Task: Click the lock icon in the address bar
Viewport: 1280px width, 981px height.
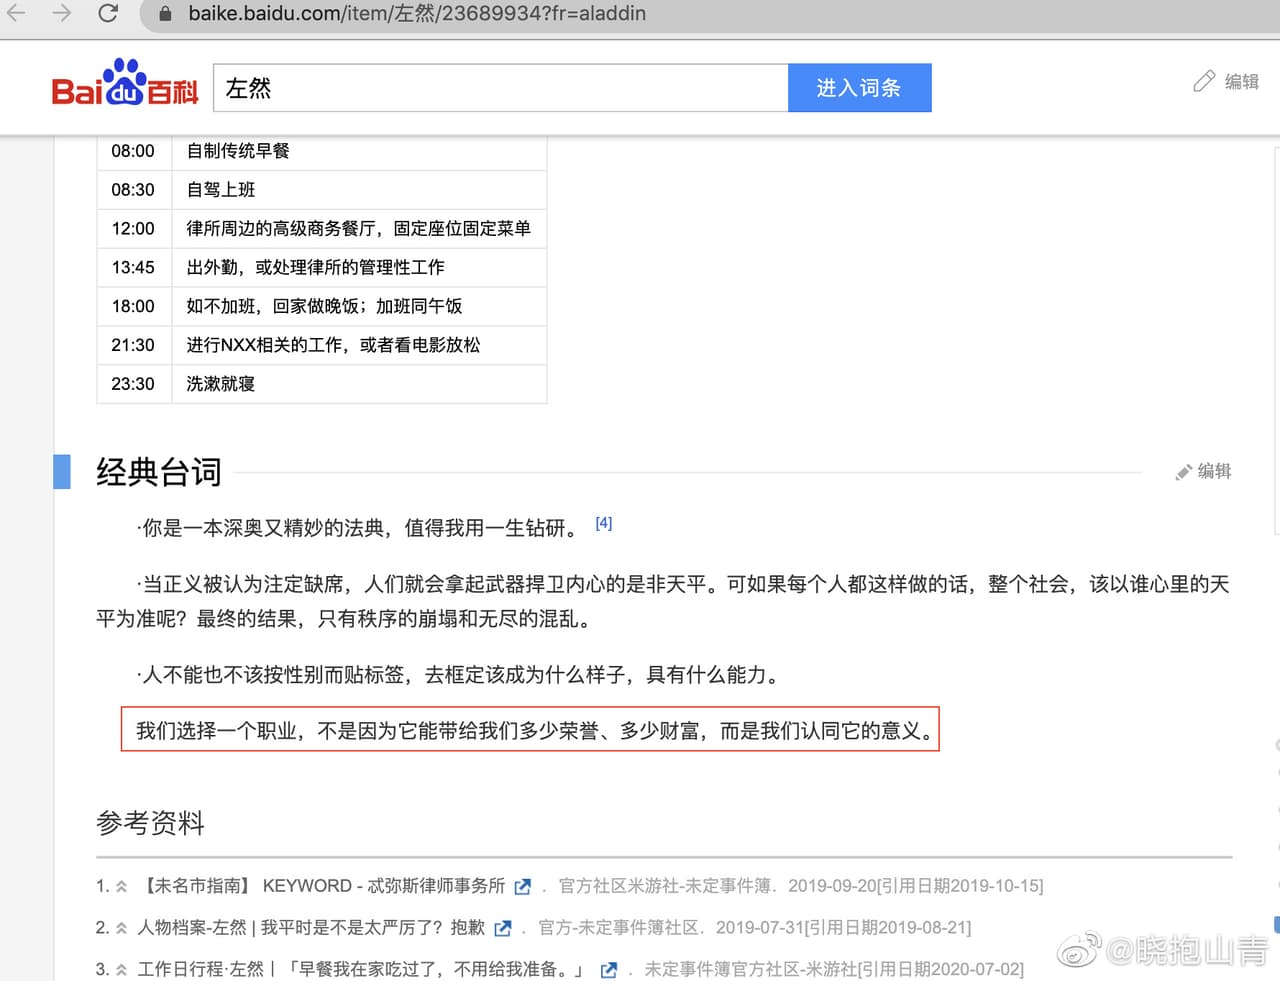Action: pyautogui.click(x=166, y=14)
